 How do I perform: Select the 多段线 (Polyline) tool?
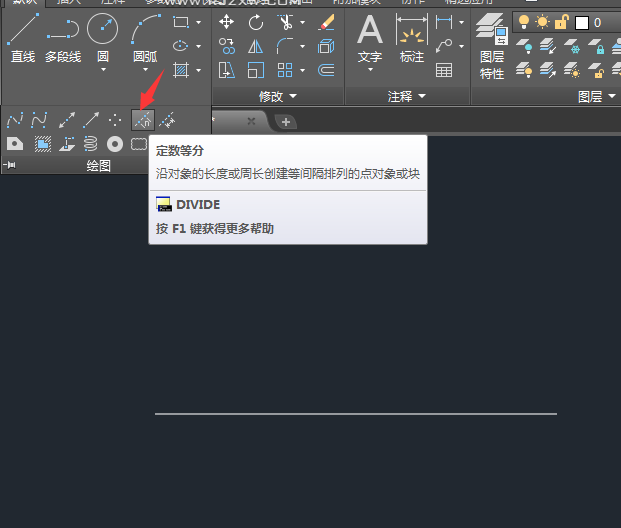[x=63, y=38]
